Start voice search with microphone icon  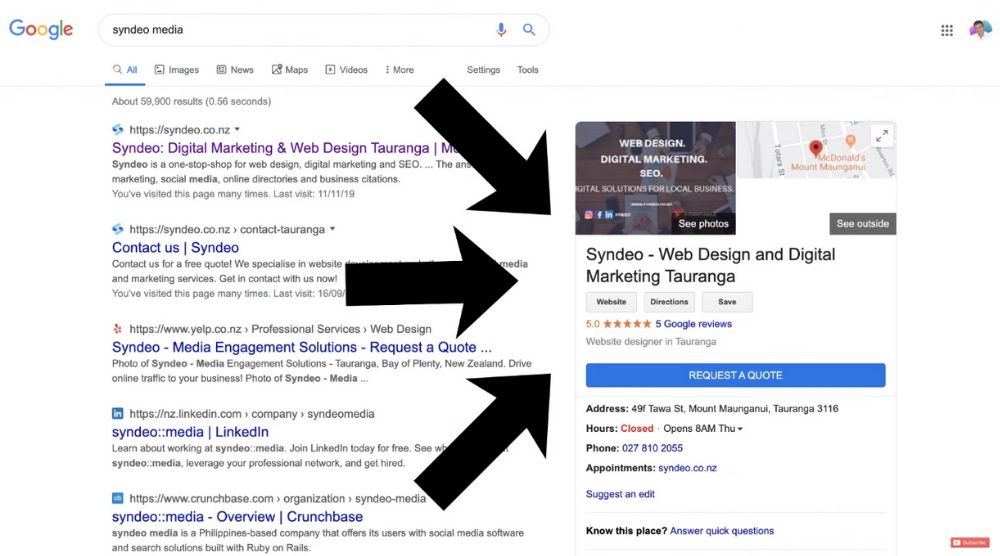coord(501,29)
